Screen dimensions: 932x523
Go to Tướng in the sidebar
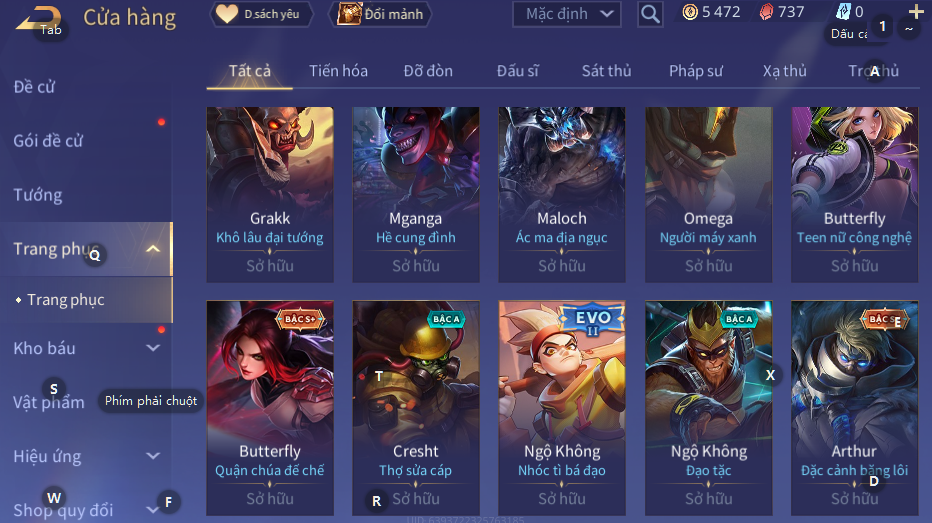click(x=37, y=195)
